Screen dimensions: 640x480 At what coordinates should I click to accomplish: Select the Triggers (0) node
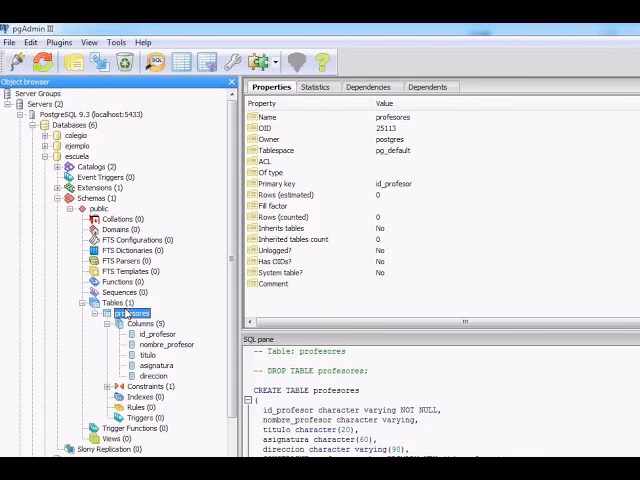(x=145, y=418)
